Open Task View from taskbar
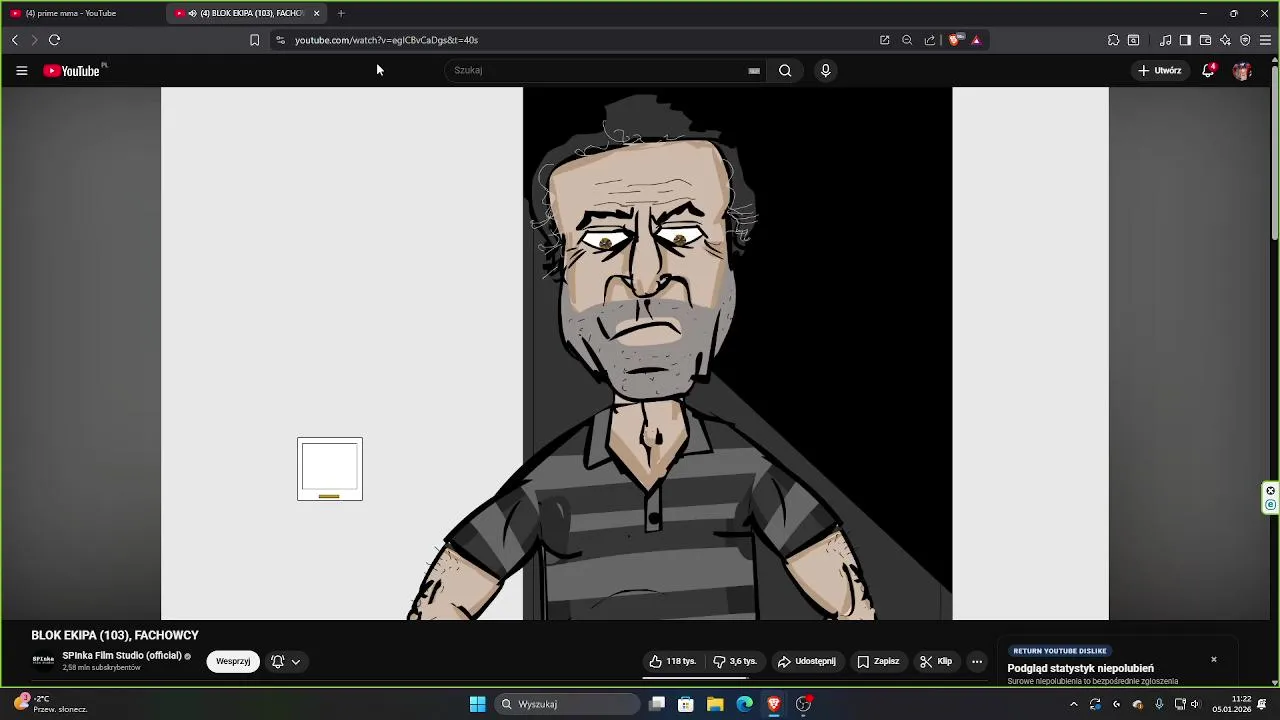This screenshot has height=720, width=1280. (657, 704)
